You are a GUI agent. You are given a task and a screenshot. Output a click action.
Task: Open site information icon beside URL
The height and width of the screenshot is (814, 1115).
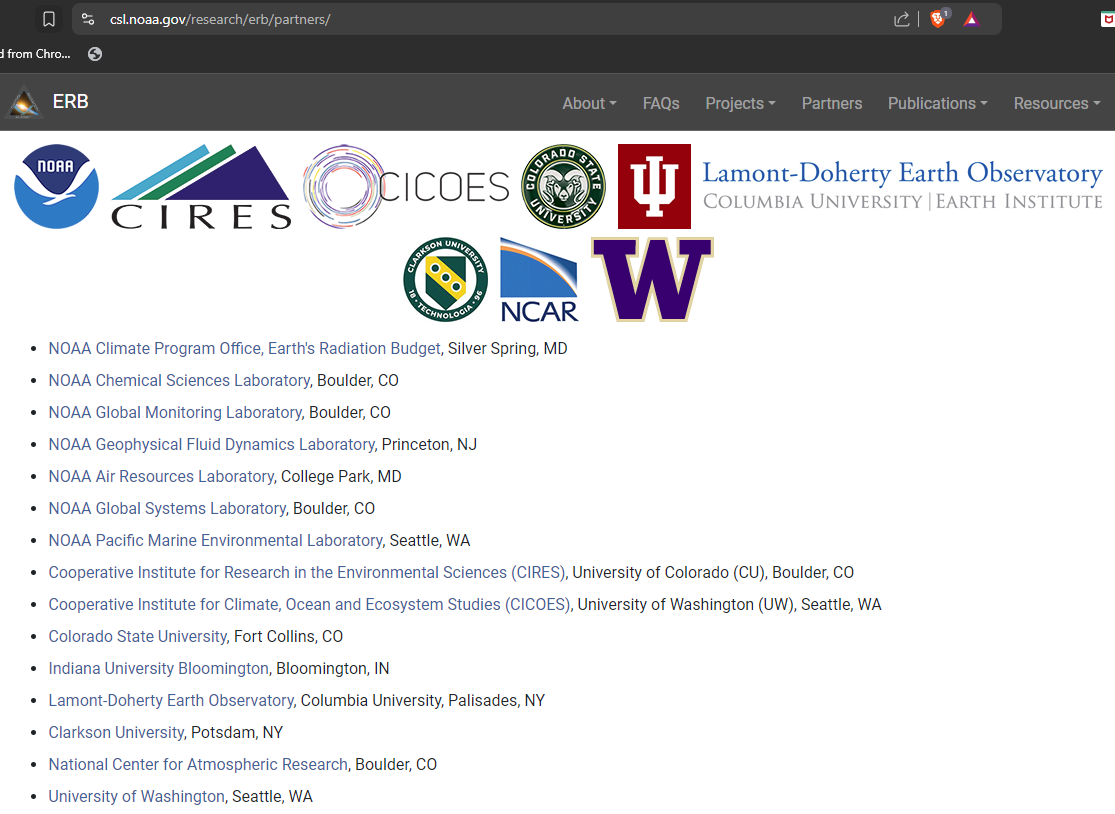pos(88,19)
